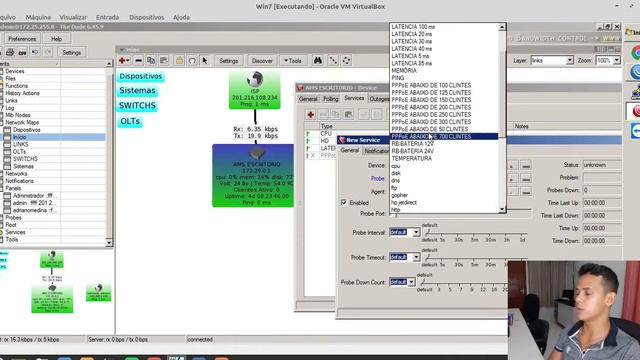The image size is (640, 360).
Task: Click the Help button
Action: [56, 39]
